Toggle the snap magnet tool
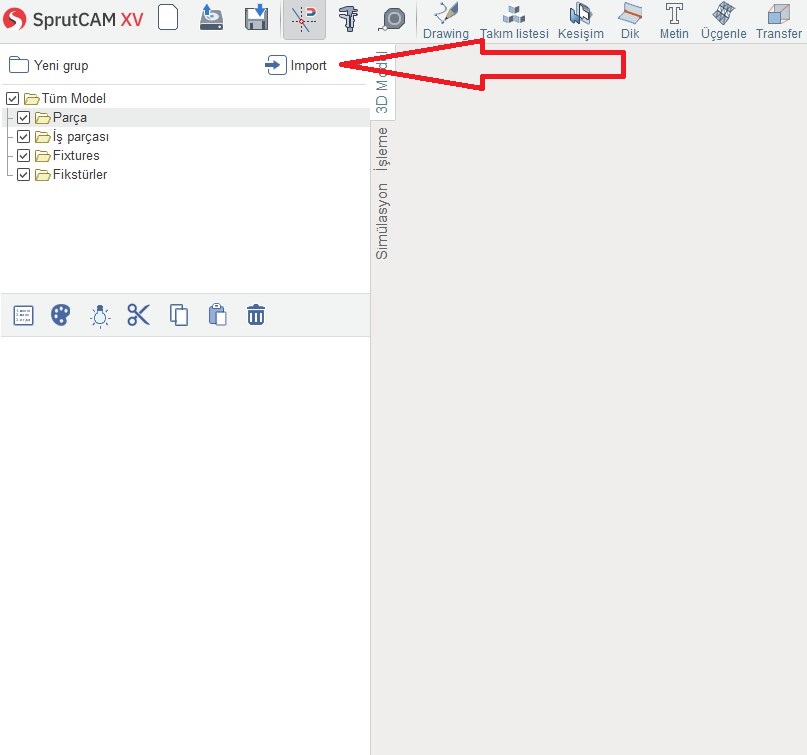 tap(303, 20)
